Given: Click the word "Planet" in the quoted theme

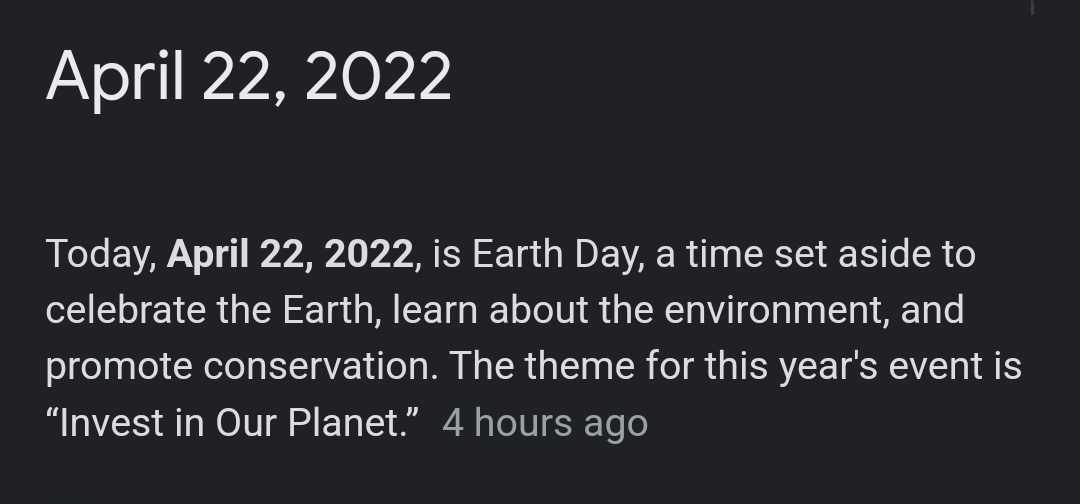Looking at the screenshot, I should click(346, 423).
